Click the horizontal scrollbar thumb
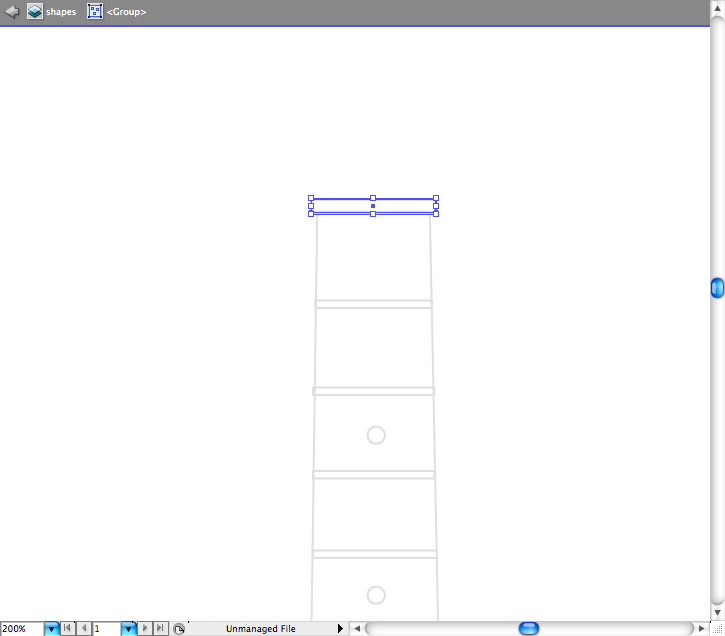The height and width of the screenshot is (636, 725). click(529, 628)
